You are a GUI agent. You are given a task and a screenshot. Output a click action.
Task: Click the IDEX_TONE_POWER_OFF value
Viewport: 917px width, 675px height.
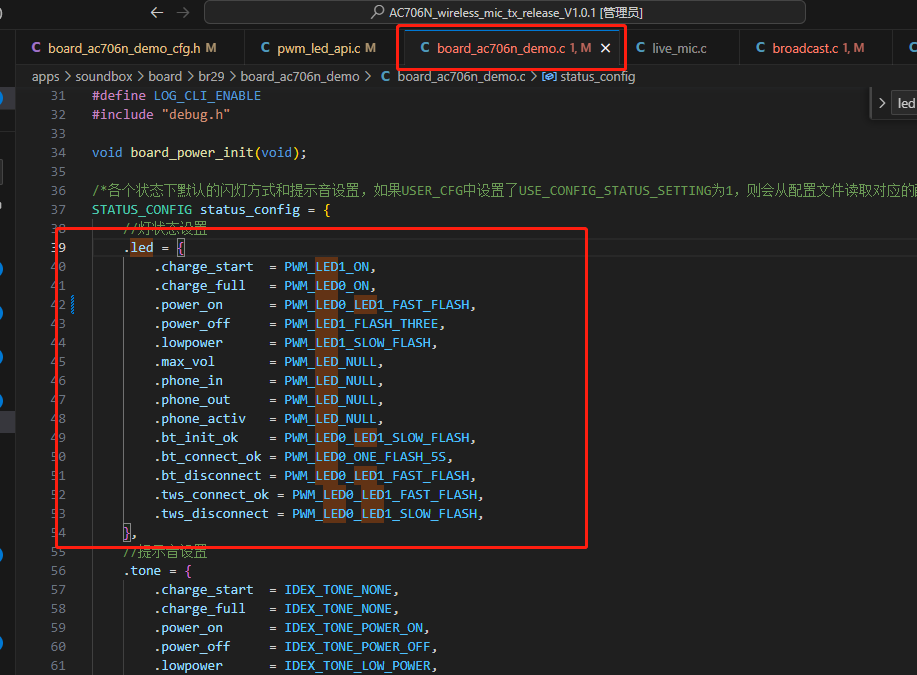coord(357,647)
